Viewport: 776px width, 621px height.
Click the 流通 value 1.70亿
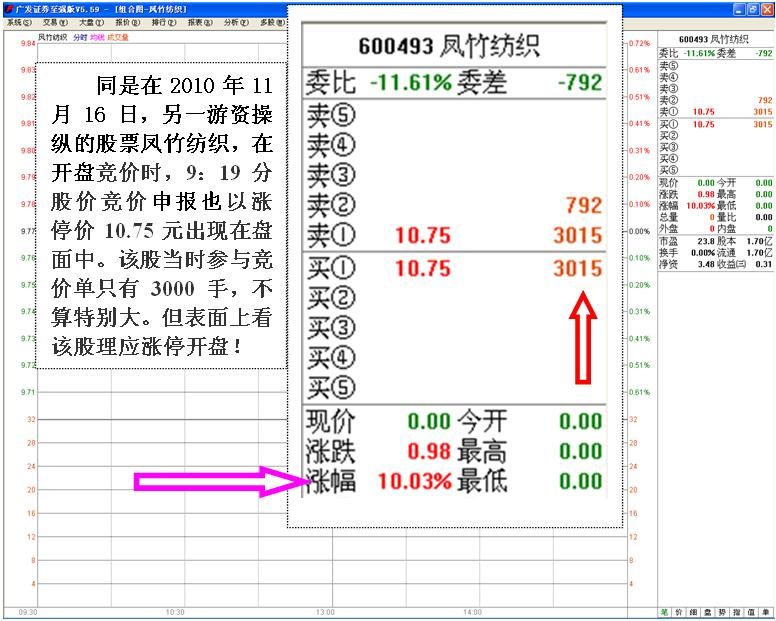coord(760,253)
